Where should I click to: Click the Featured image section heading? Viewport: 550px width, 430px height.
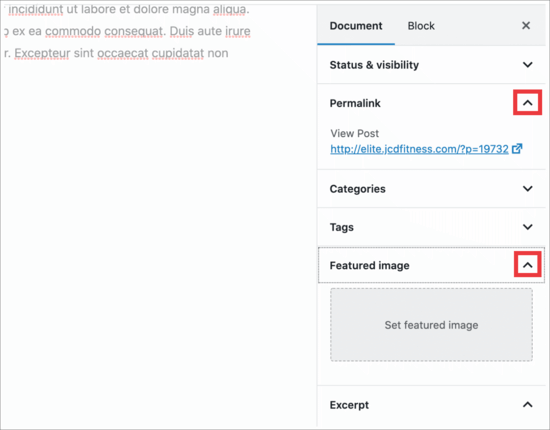coord(369,266)
